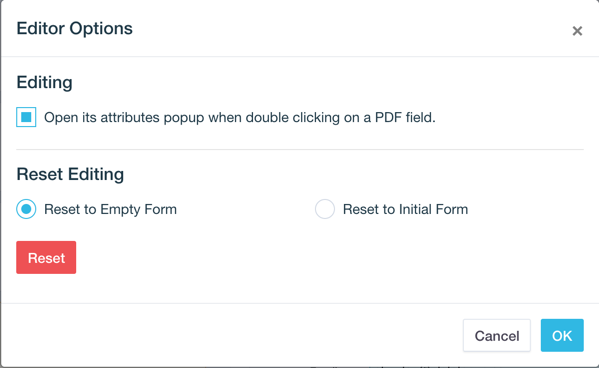Toggle the attributes popup checkbox

26,117
